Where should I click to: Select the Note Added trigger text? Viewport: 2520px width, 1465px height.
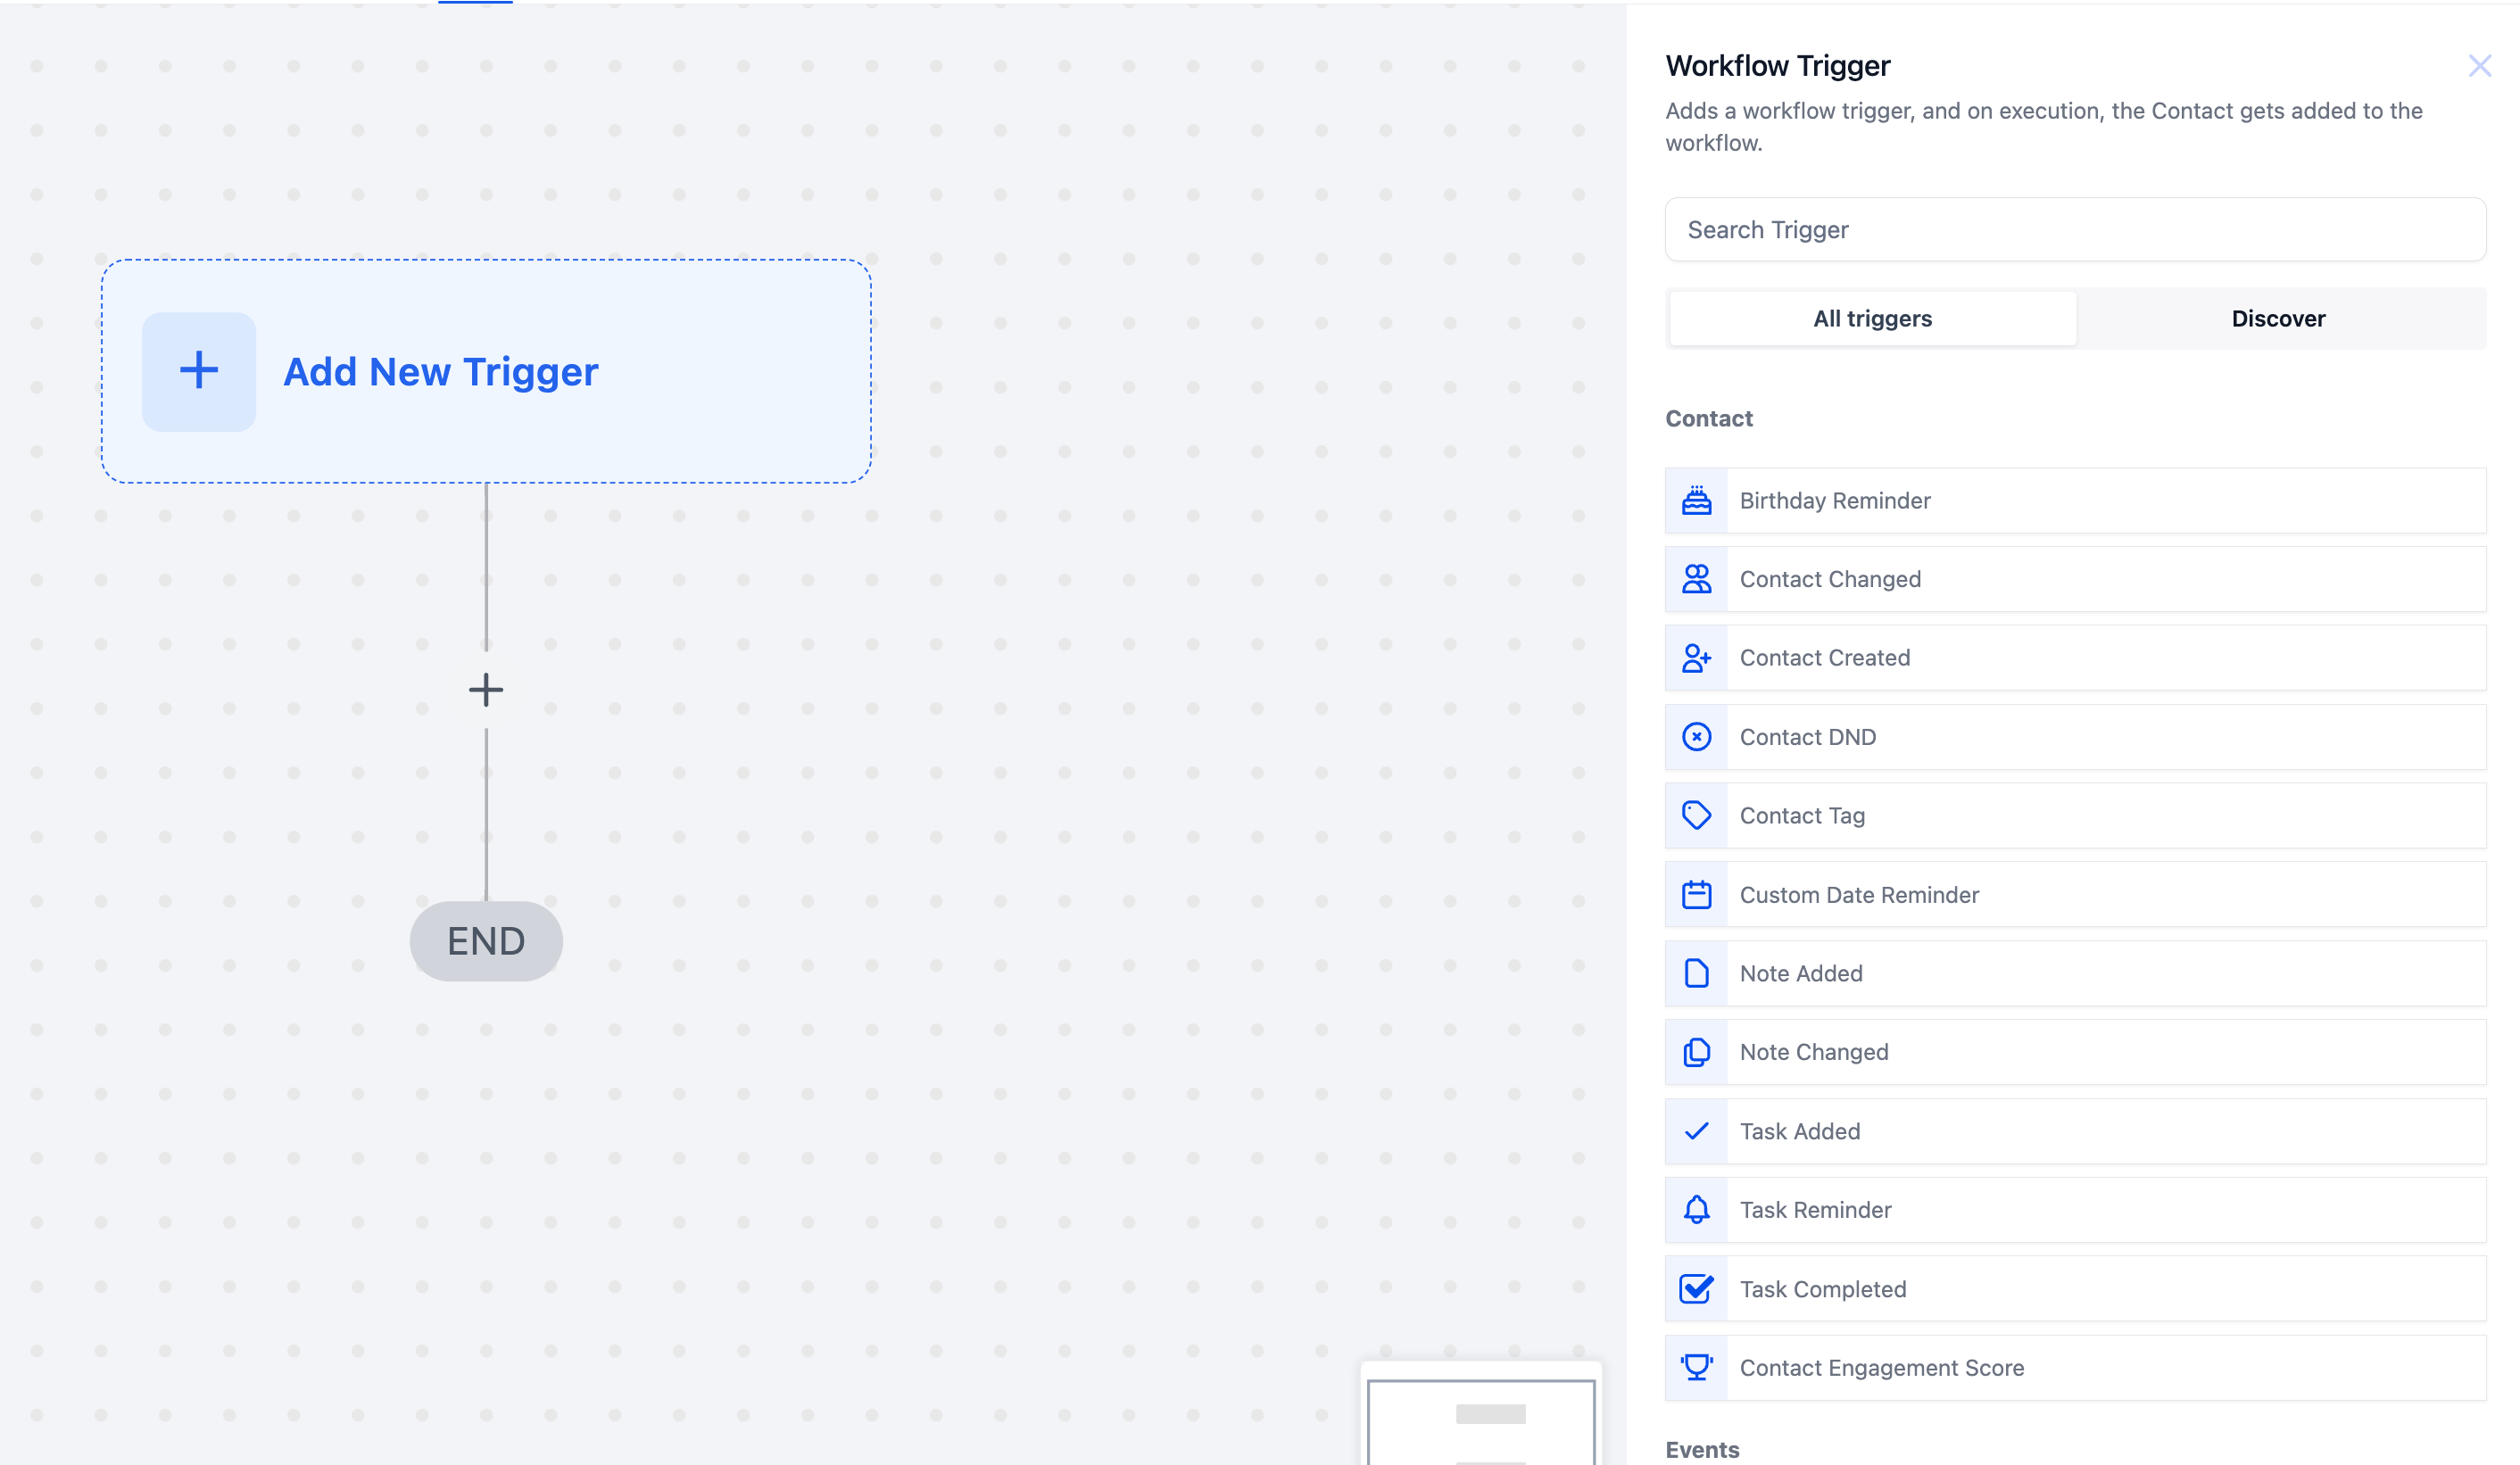(1801, 974)
